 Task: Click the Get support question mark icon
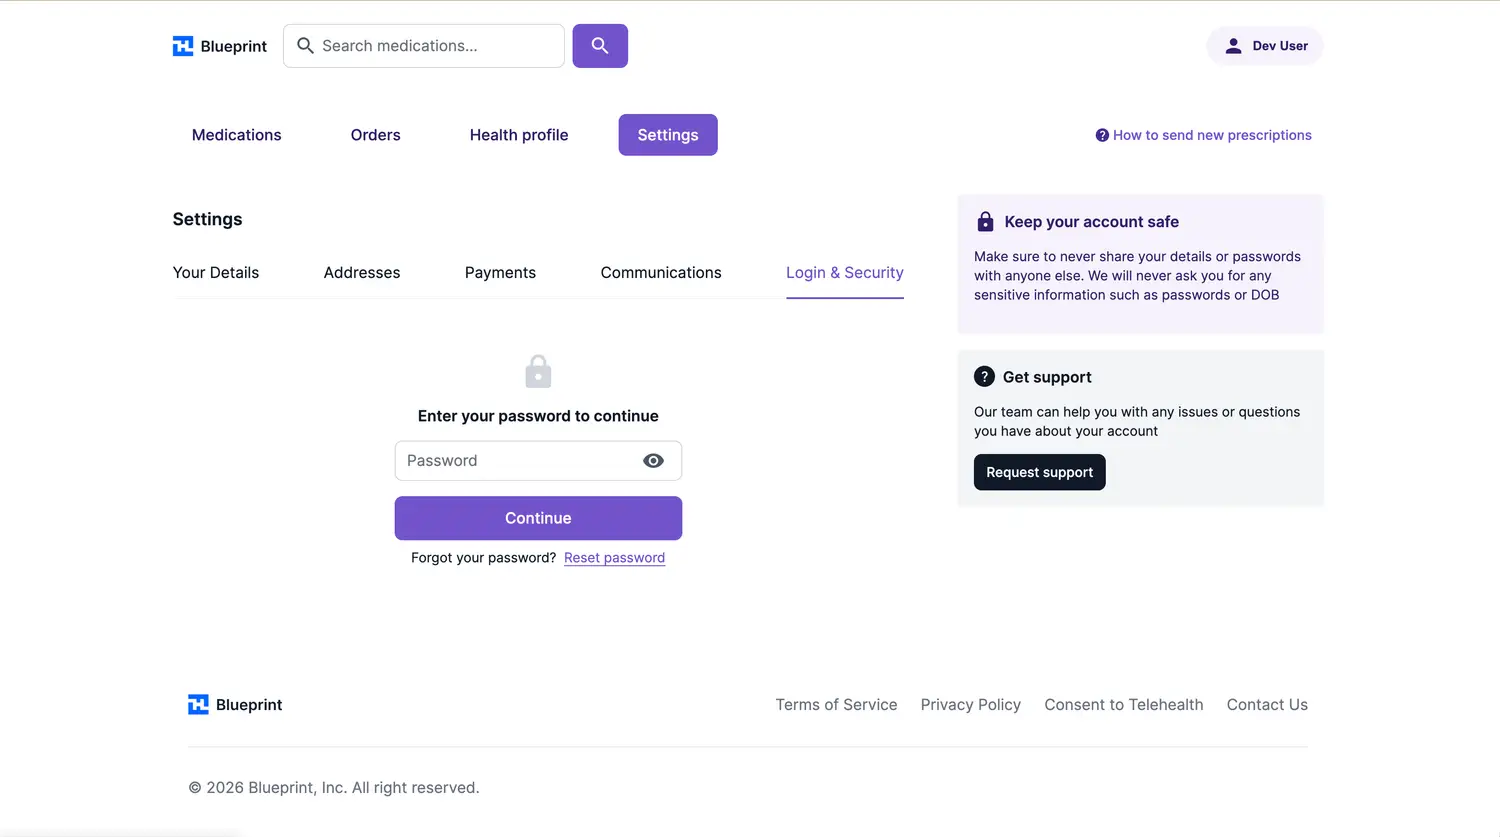click(x=984, y=377)
